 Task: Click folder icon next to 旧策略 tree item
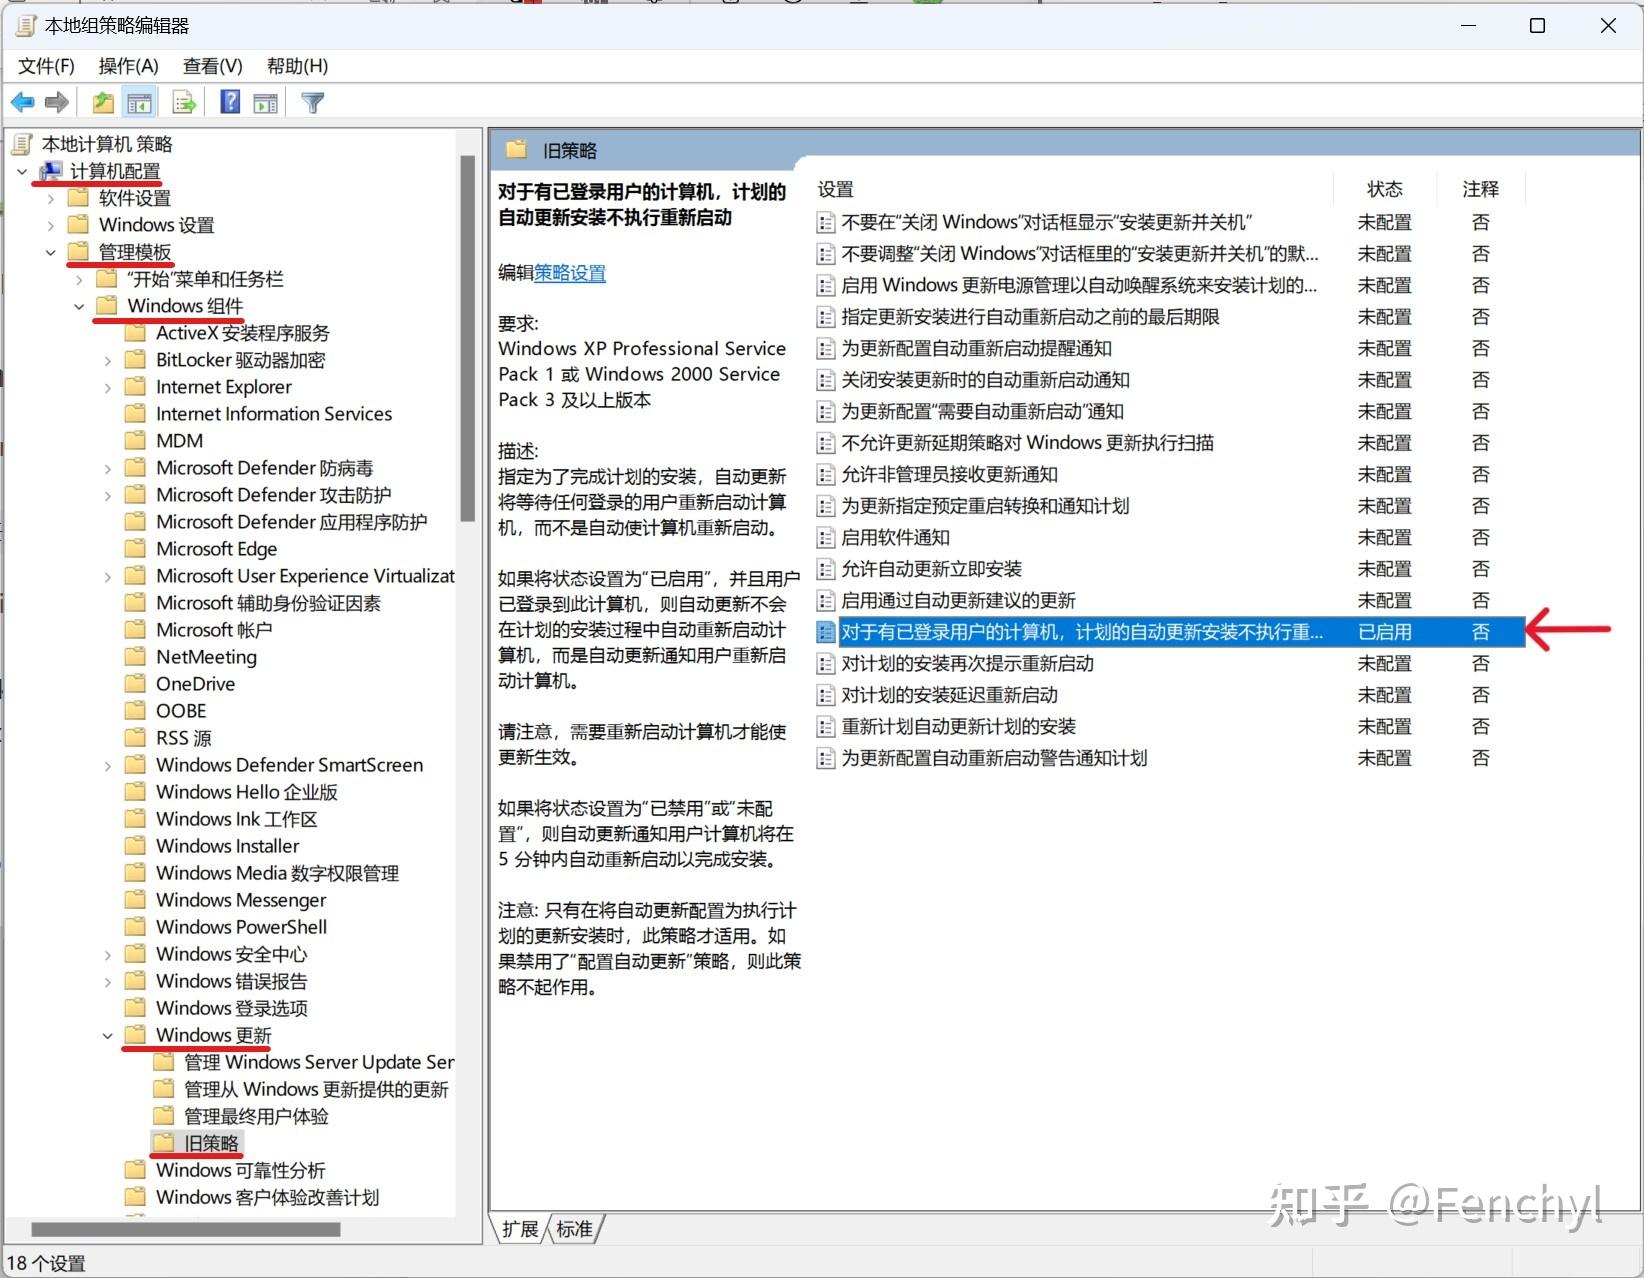[x=163, y=1142]
